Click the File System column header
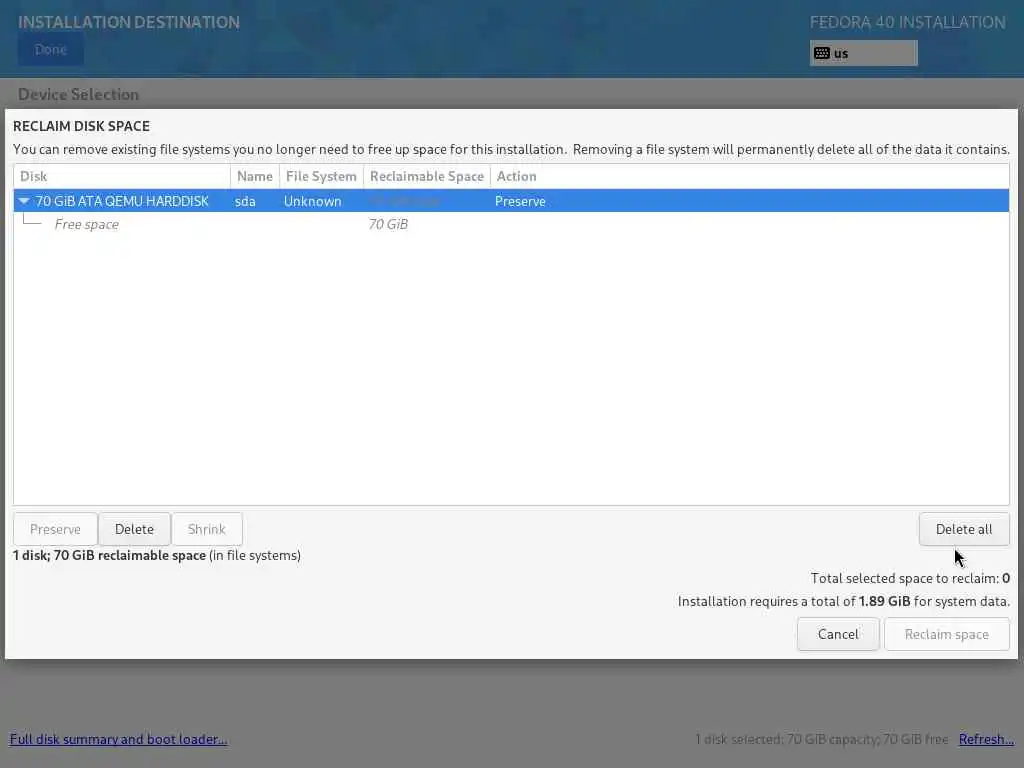 pos(321,176)
